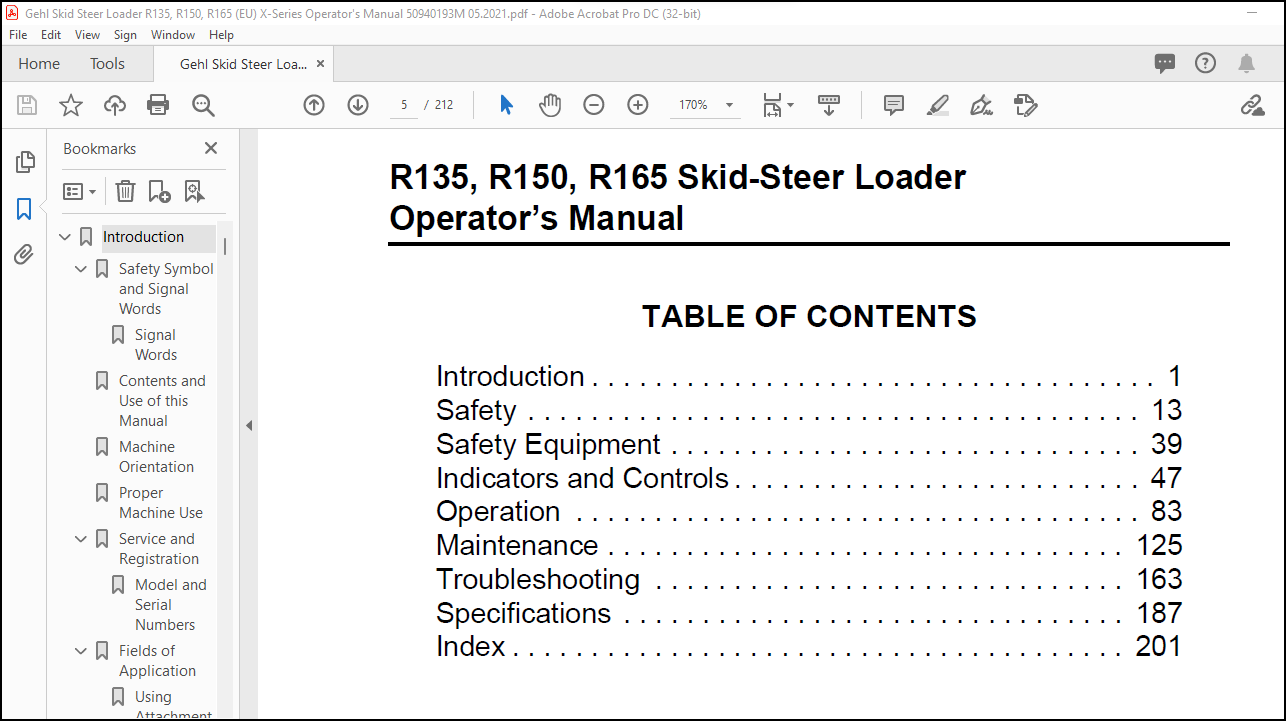Zoom in with plus icon

638,105
